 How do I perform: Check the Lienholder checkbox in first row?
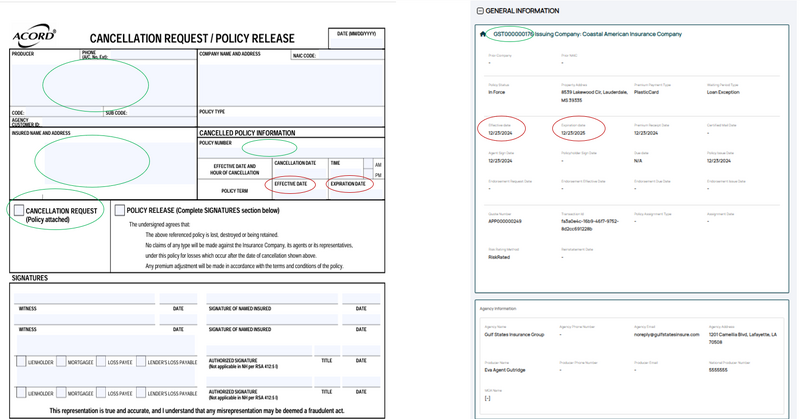click(21, 362)
